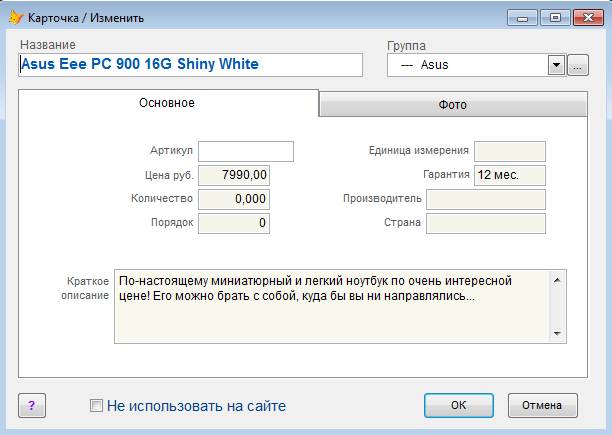Click the Гарантия field showing 12 мес.
The image size is (612, 435).
click(x=510, y=175)
